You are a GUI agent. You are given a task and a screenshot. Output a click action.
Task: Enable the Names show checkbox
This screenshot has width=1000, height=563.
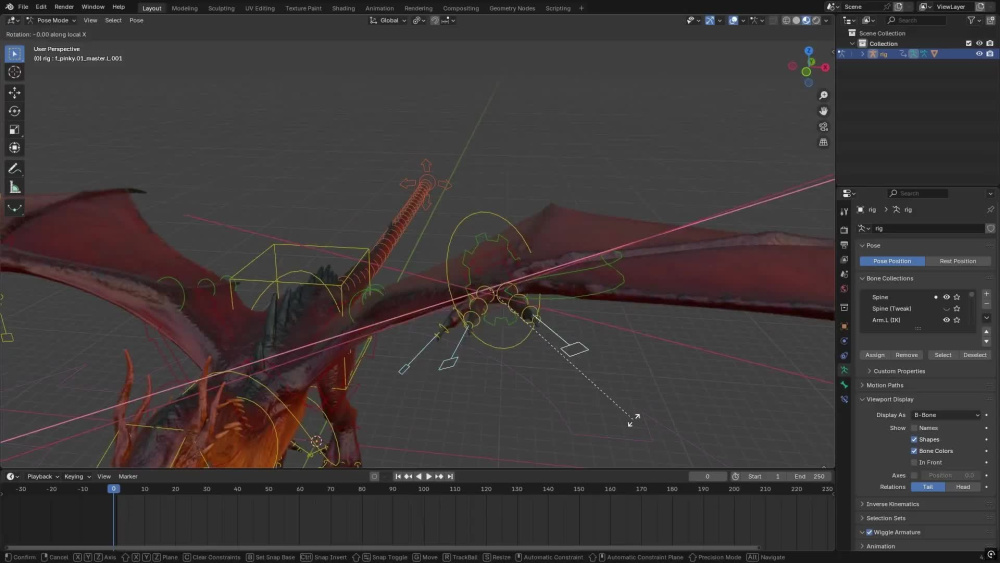coord(914,428)
